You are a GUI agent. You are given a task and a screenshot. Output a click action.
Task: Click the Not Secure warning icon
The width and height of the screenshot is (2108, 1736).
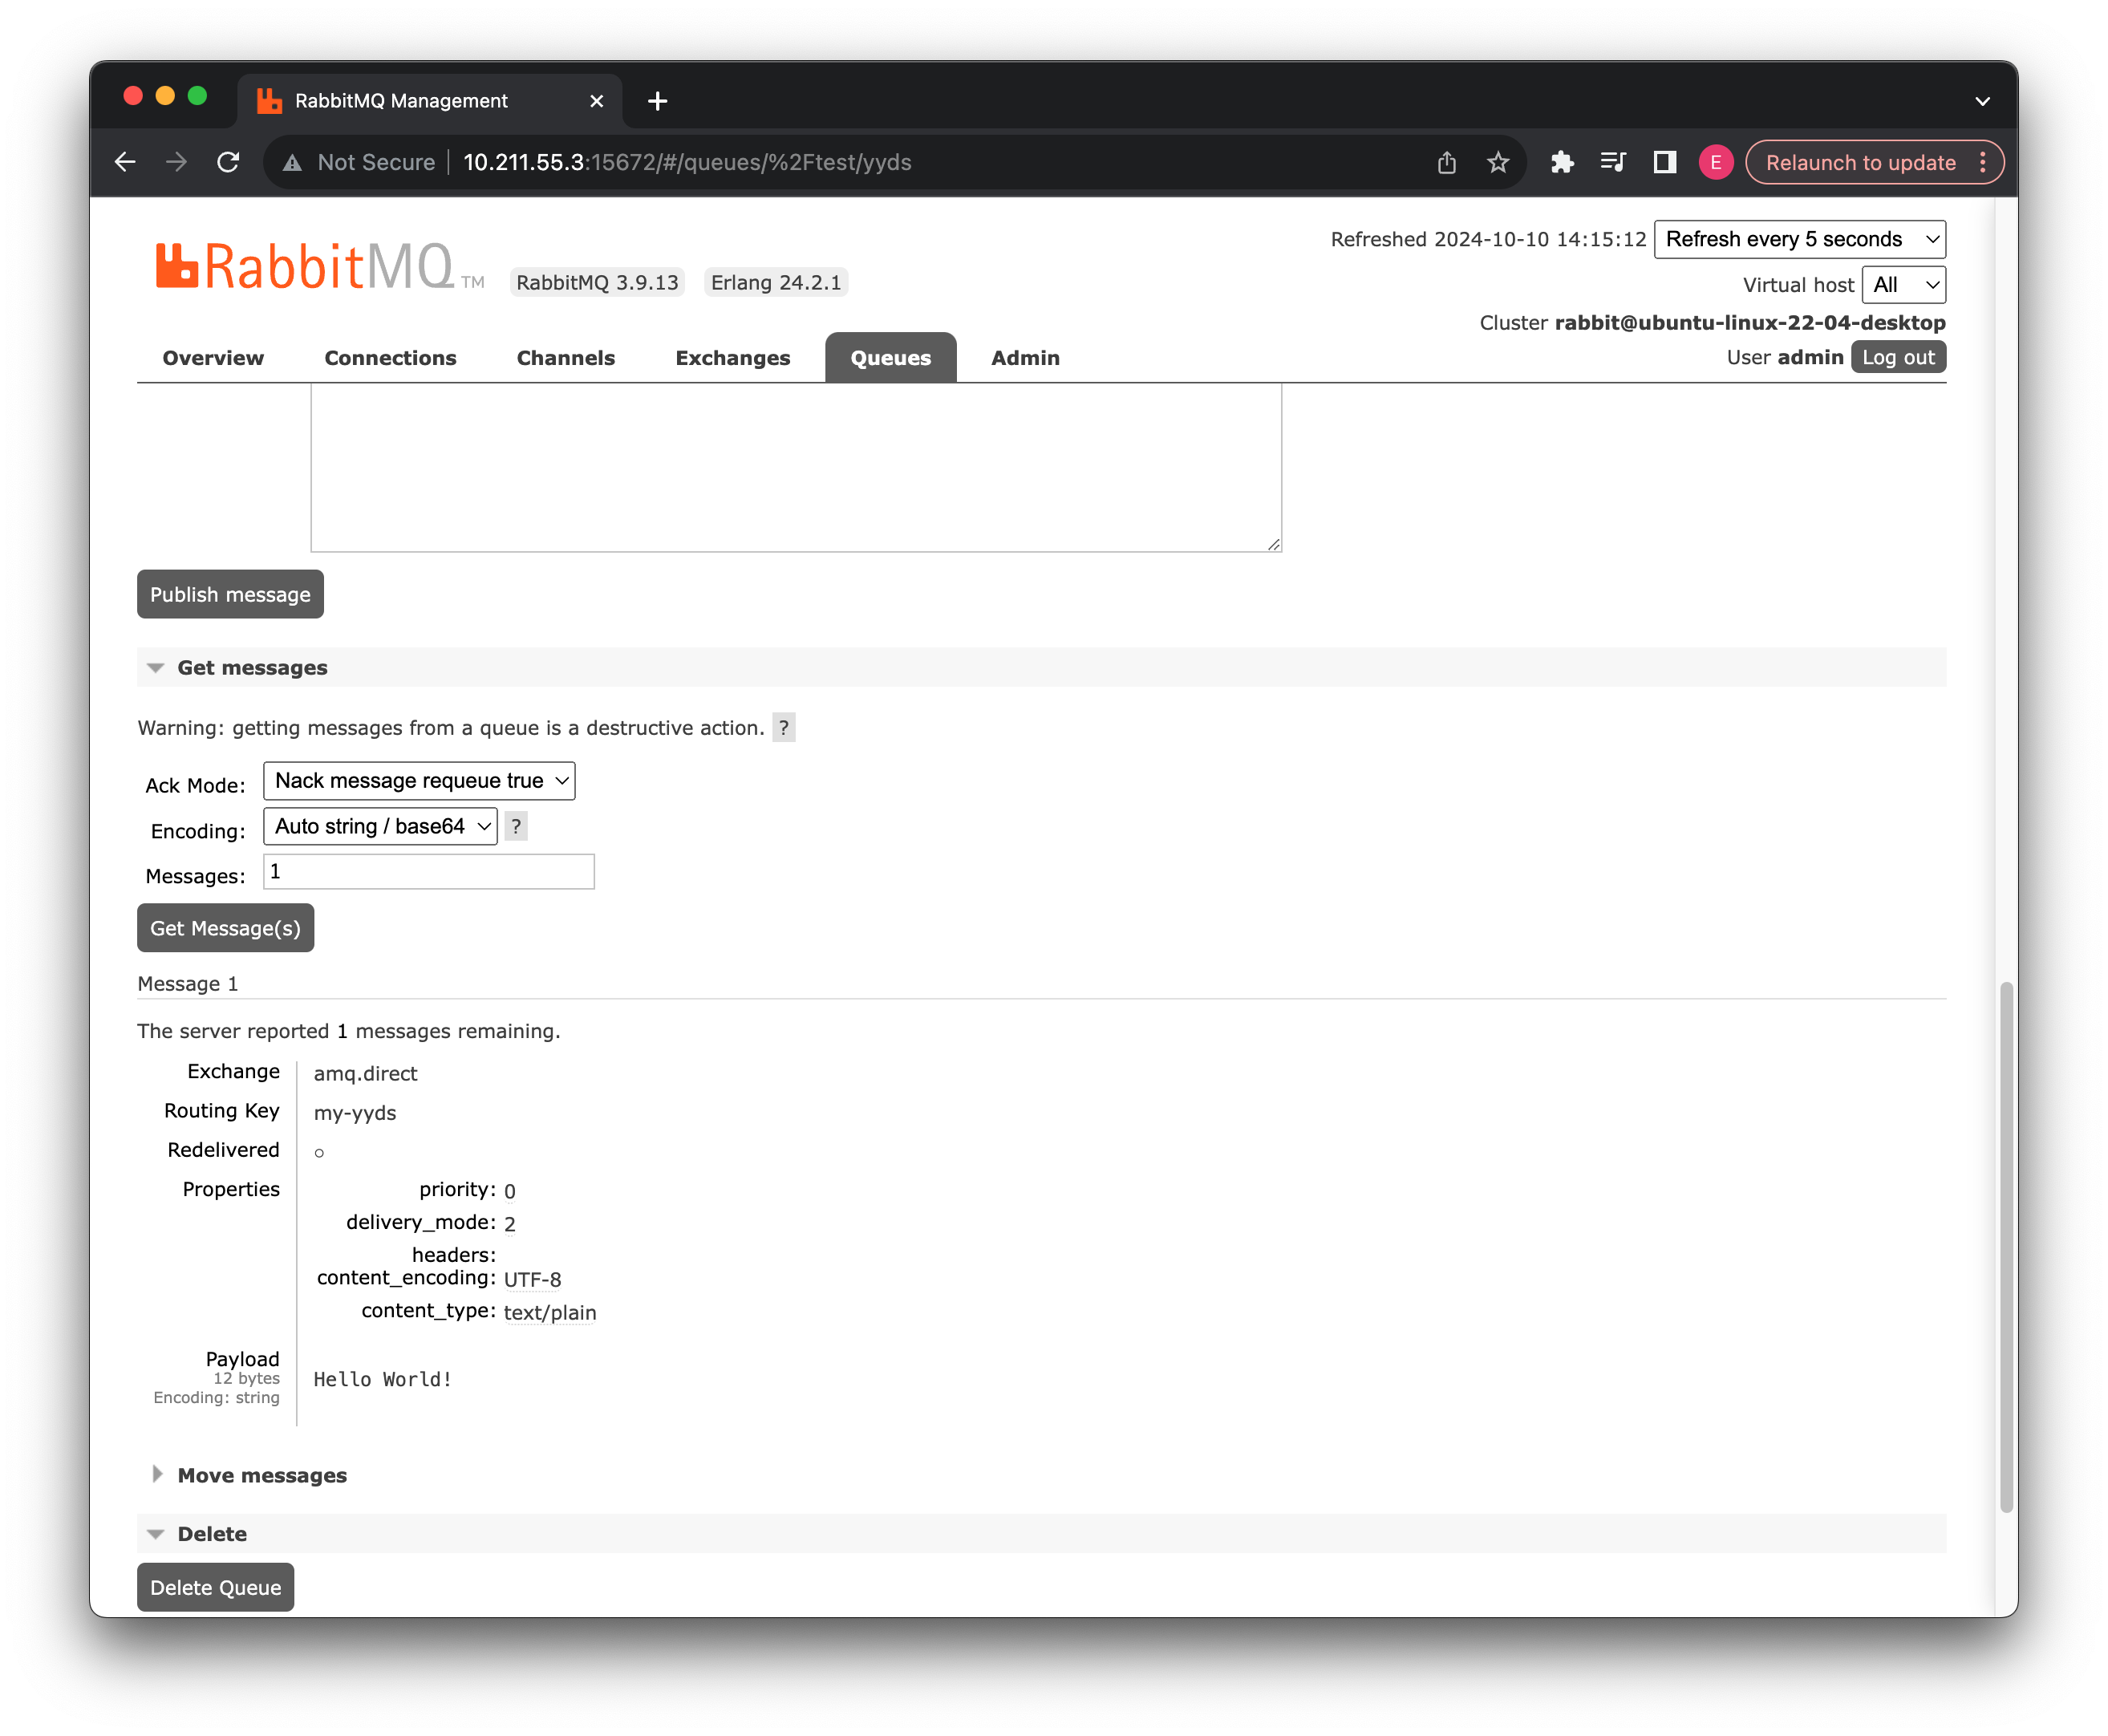291,162
